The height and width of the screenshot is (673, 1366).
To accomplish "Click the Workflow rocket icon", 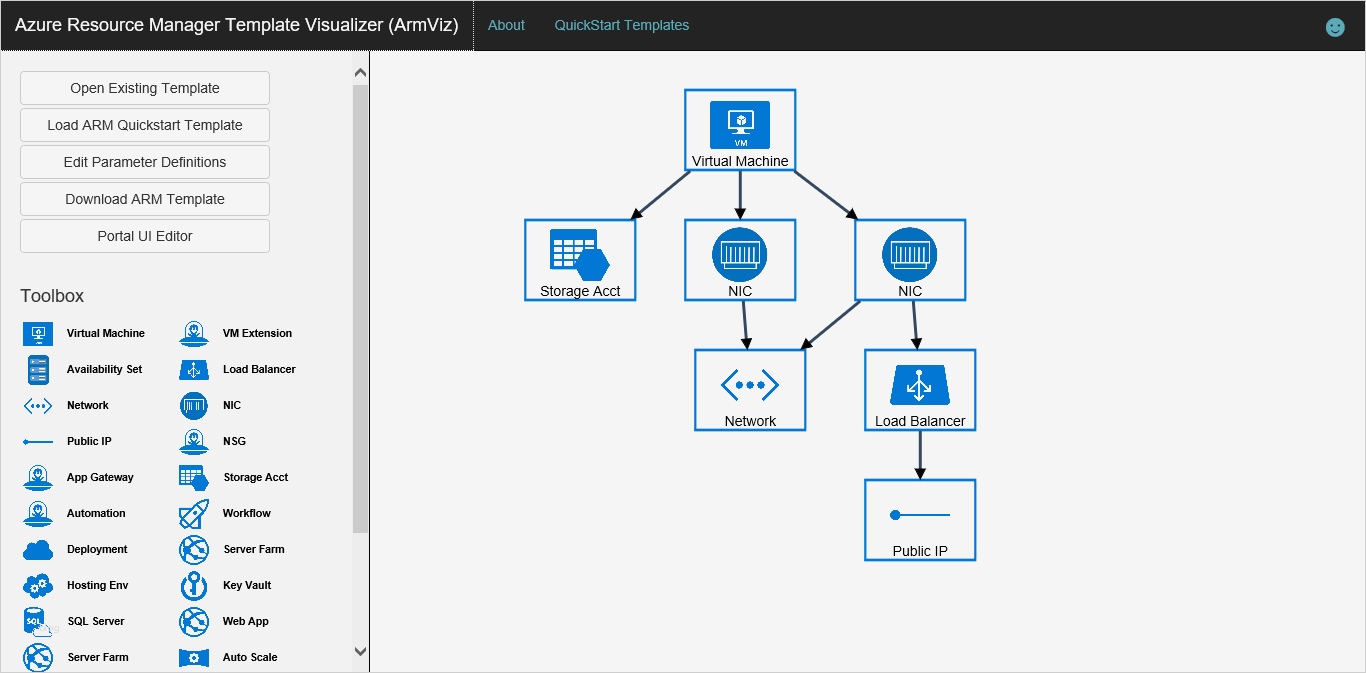I will pos(194,513).
